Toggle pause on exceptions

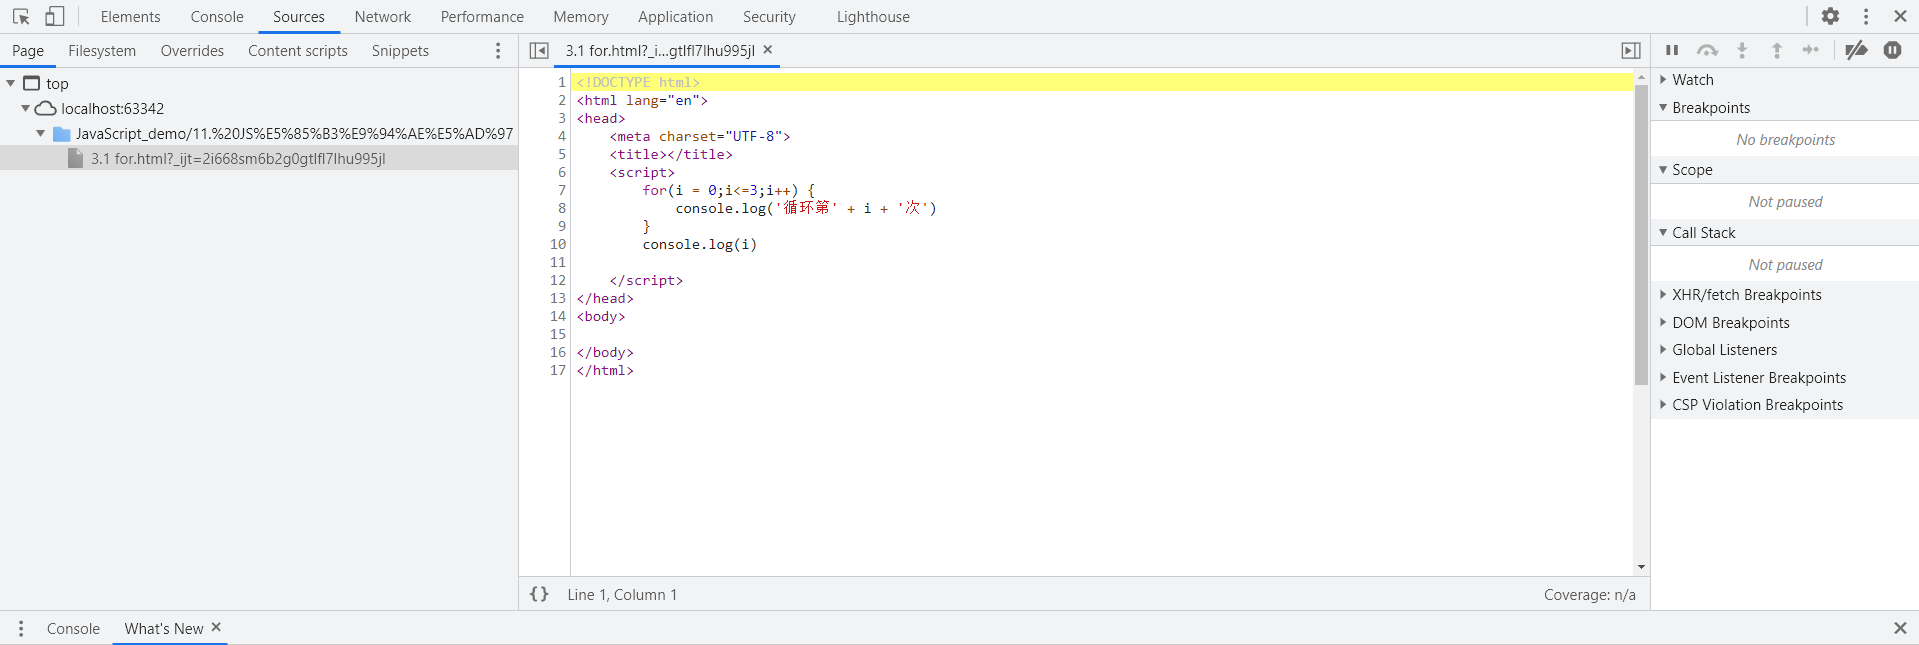click(1892, 50)
